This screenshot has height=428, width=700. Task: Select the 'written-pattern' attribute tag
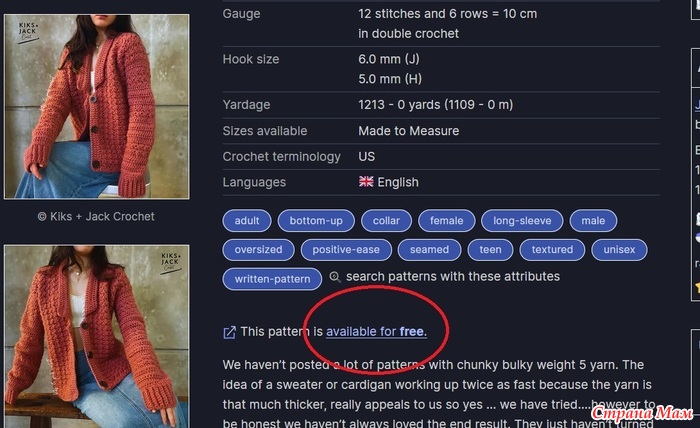(272, 279)
